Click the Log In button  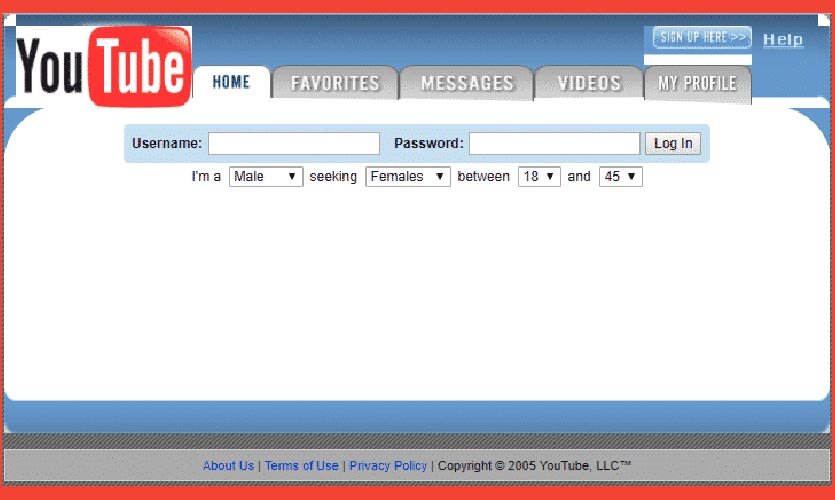click(x=673, y=143)
